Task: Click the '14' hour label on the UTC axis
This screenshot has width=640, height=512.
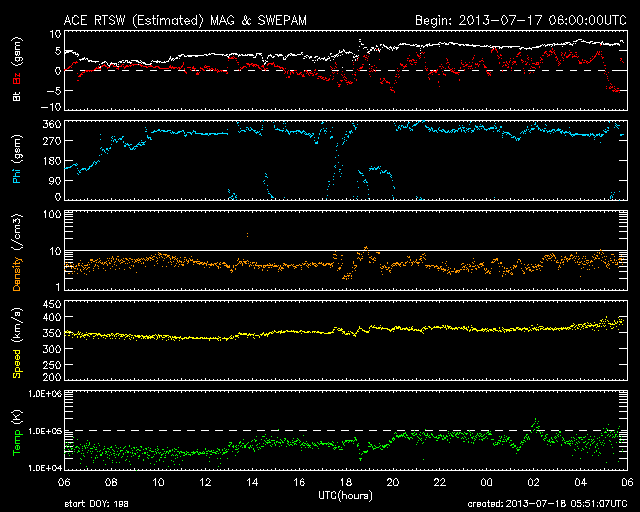Action: 252,482
